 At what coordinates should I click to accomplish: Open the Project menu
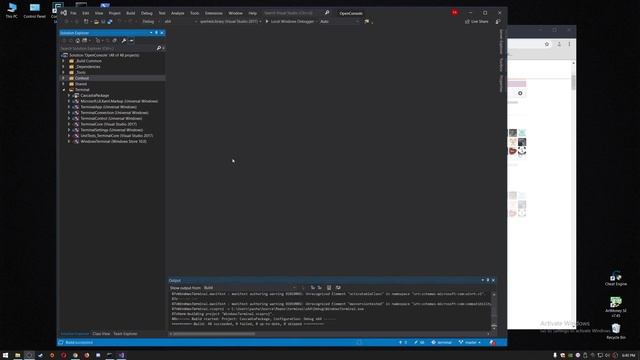tap(114, 13)
